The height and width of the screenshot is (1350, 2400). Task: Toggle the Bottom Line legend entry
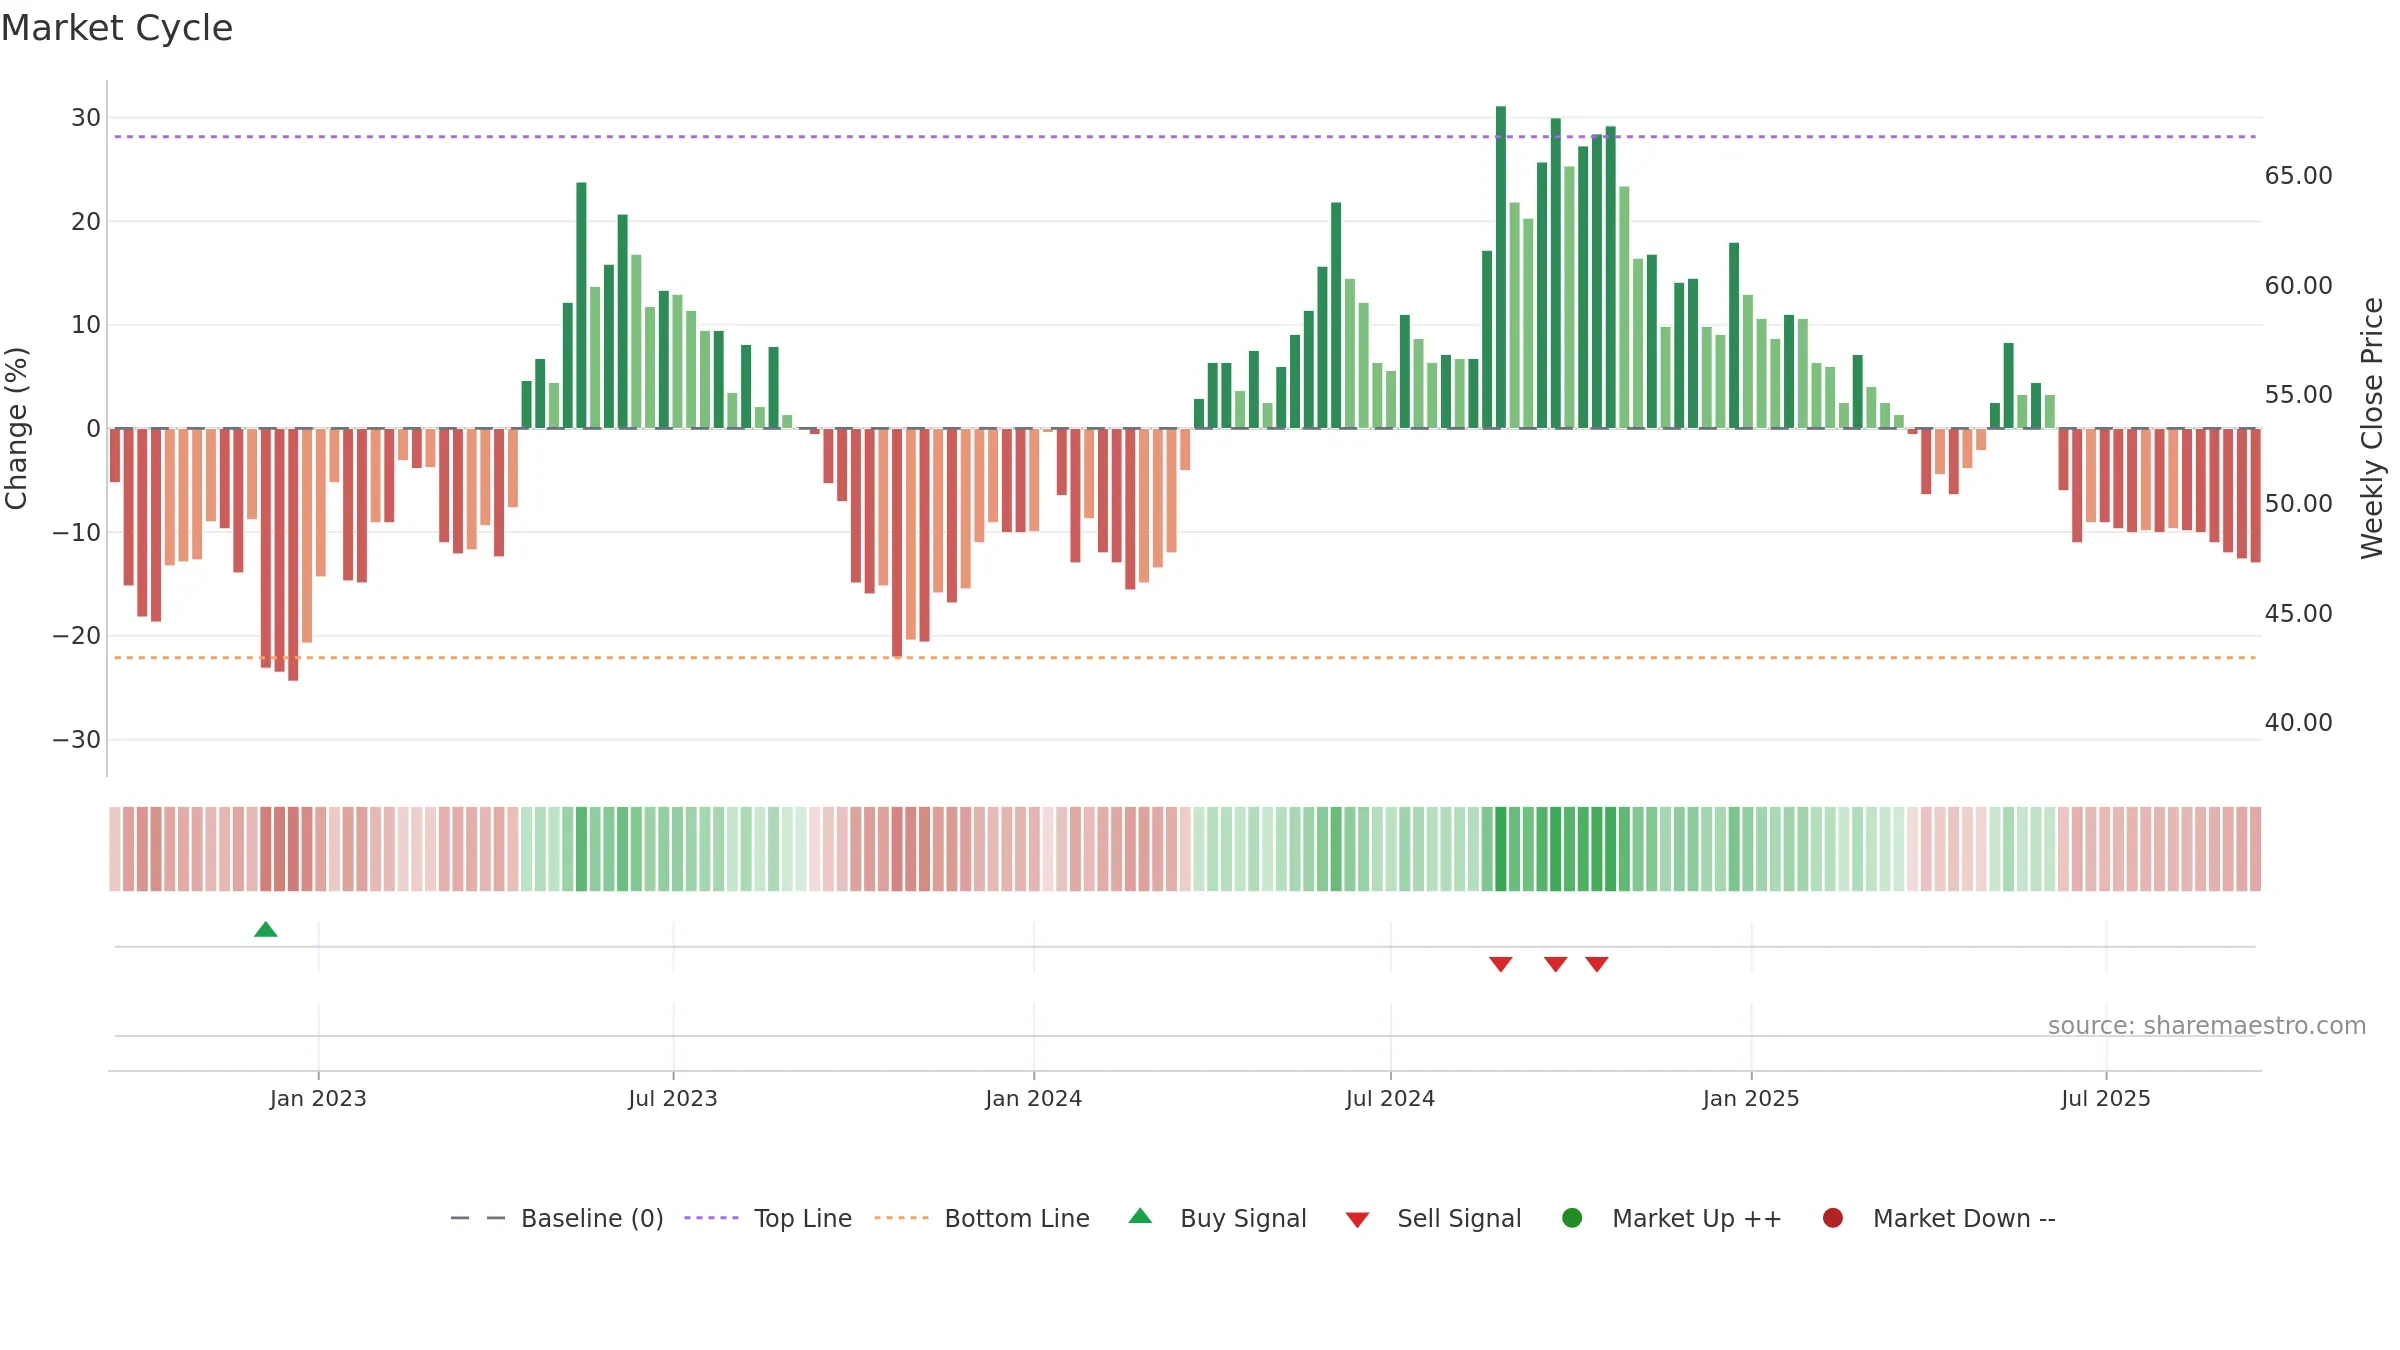pyautogui.click(x=982, y=1218)
